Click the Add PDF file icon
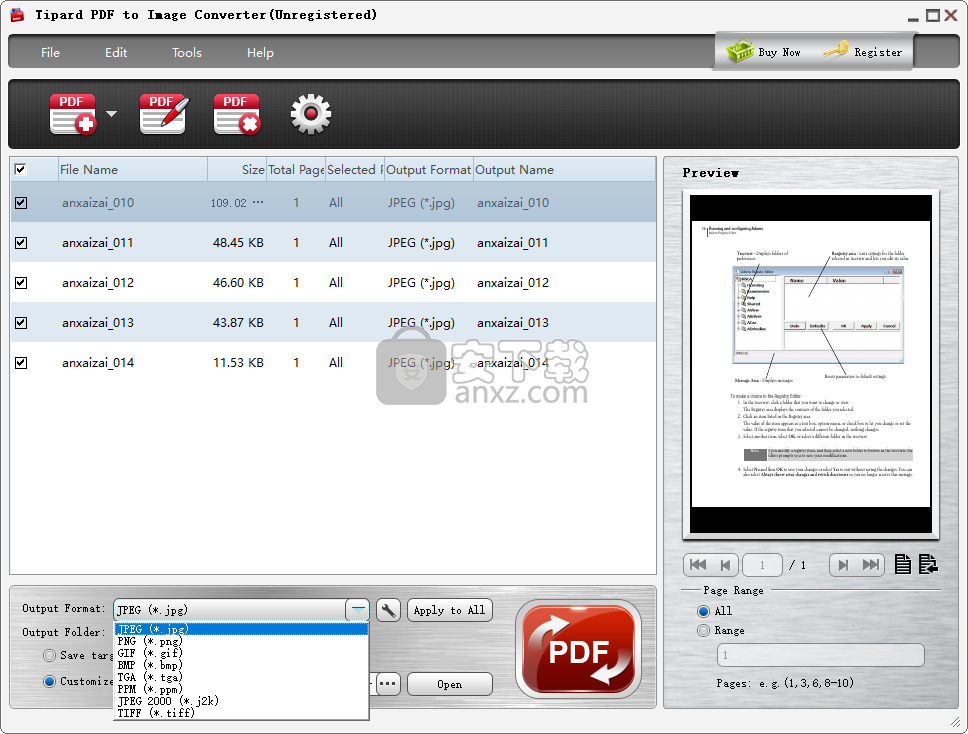 click(x=73, y=114)
